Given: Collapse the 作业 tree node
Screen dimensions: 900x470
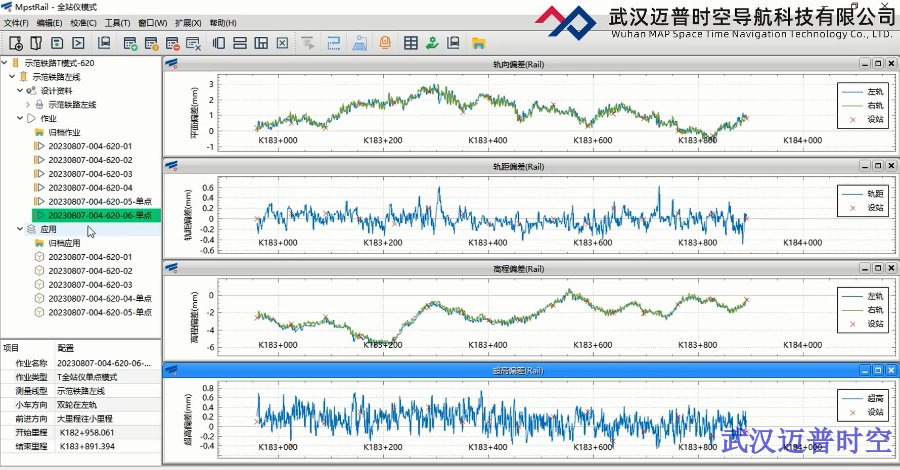Looking at the screenshot, I should click(20, 118).
